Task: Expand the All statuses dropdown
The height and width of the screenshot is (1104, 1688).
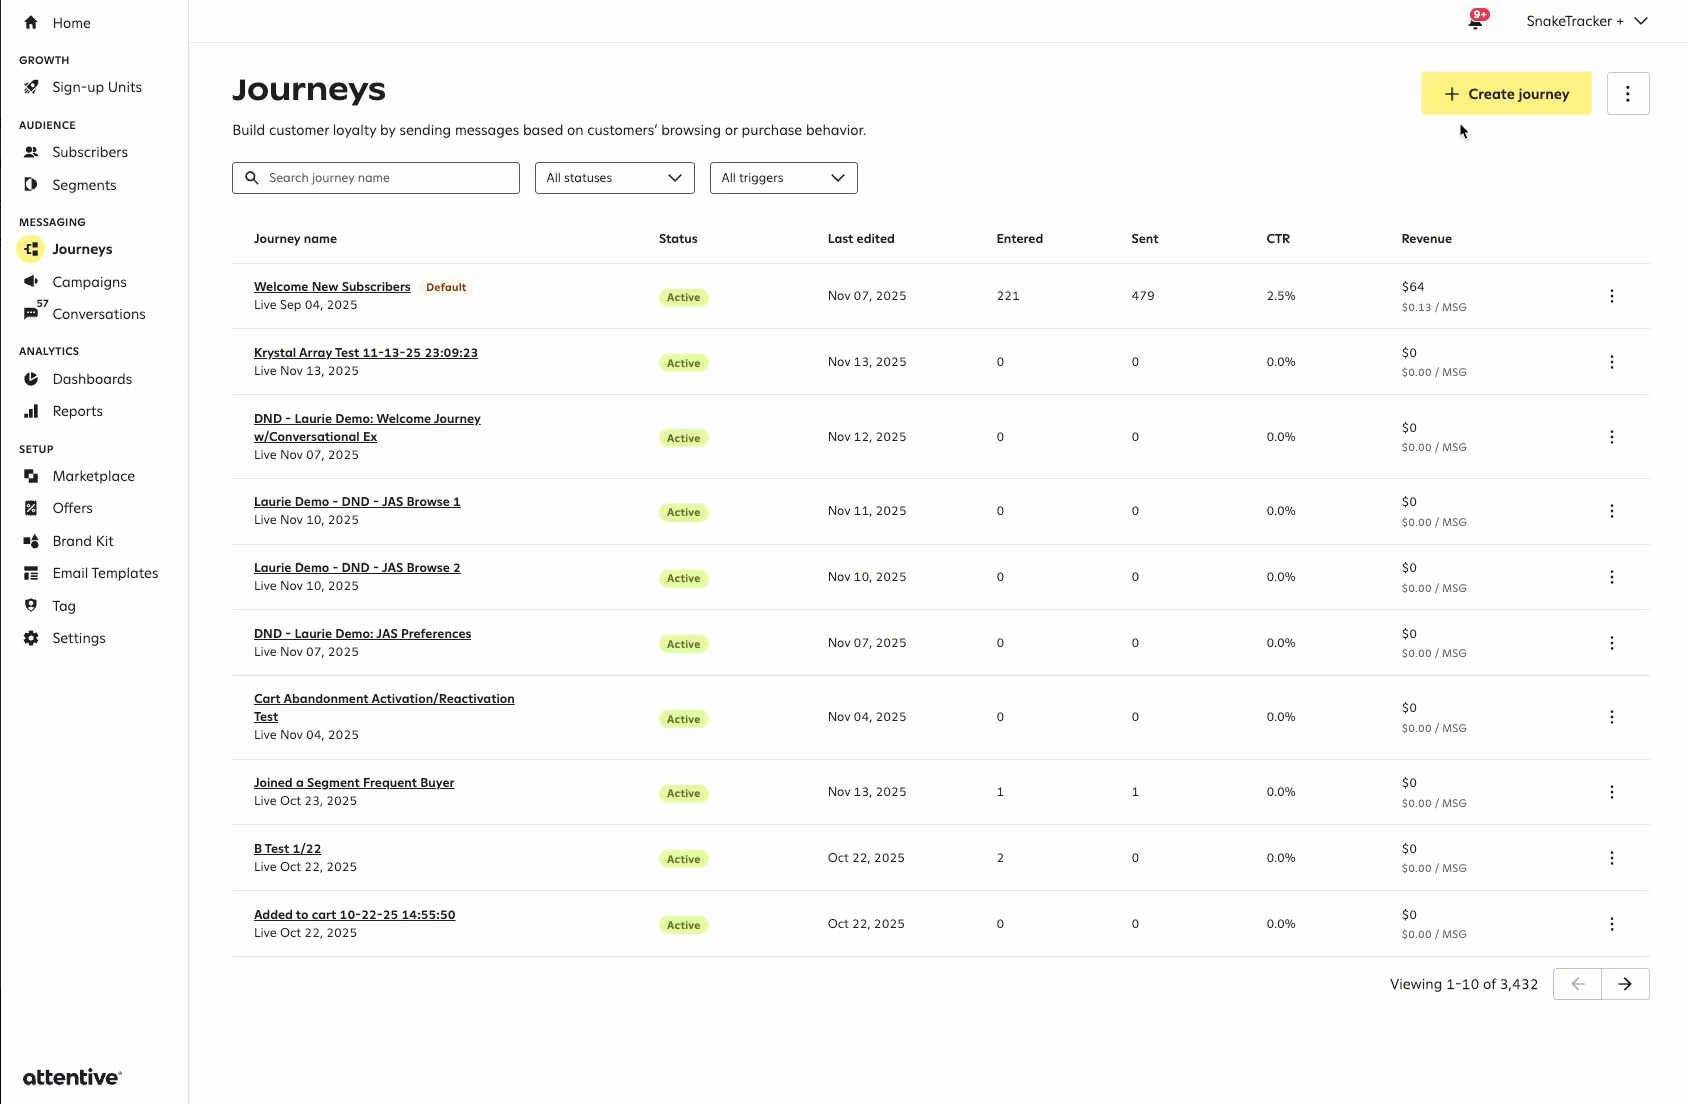Action: click(x=614, y=178)
